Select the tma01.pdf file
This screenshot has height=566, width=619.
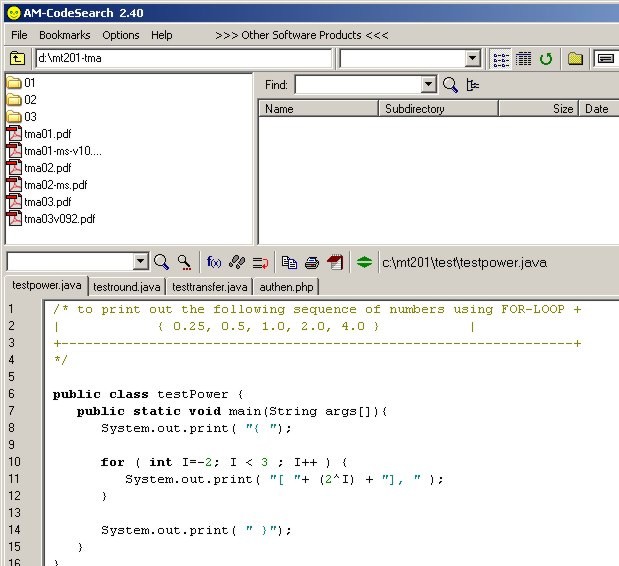pyautogui.click(x=39, y=134)
